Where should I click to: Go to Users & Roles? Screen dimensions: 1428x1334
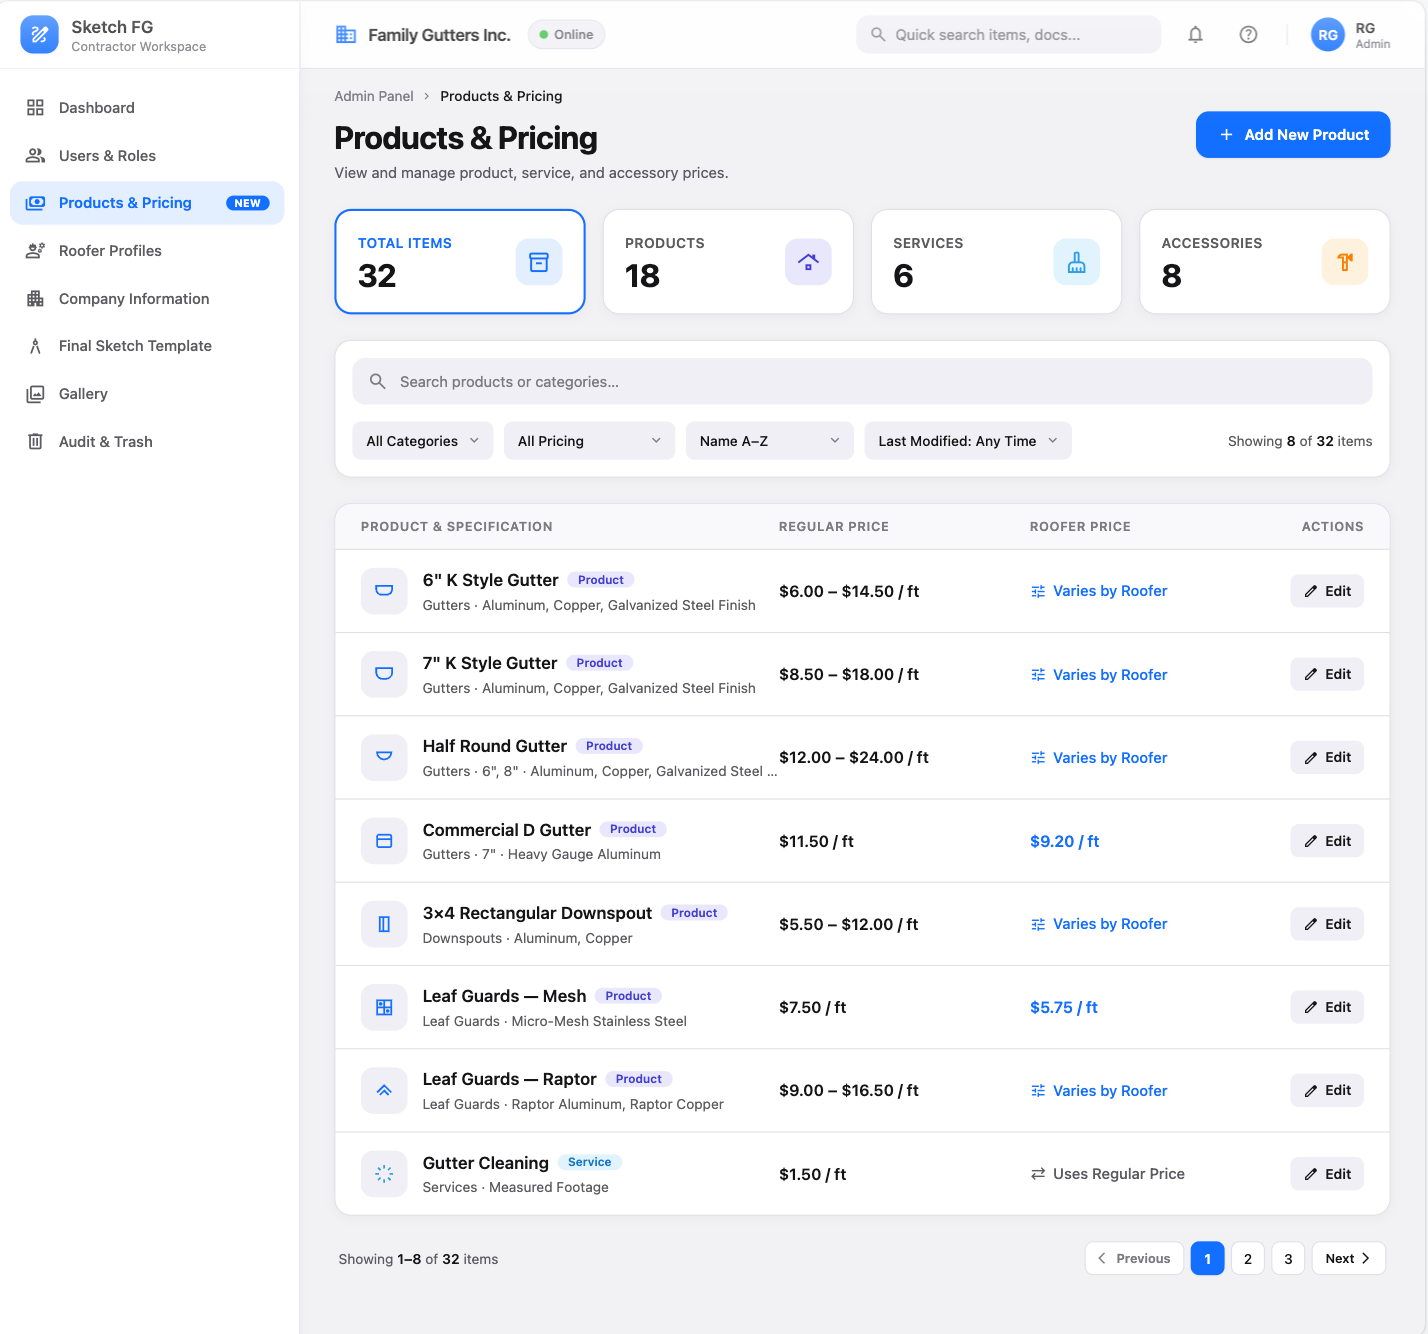click(x=147, y=156)
